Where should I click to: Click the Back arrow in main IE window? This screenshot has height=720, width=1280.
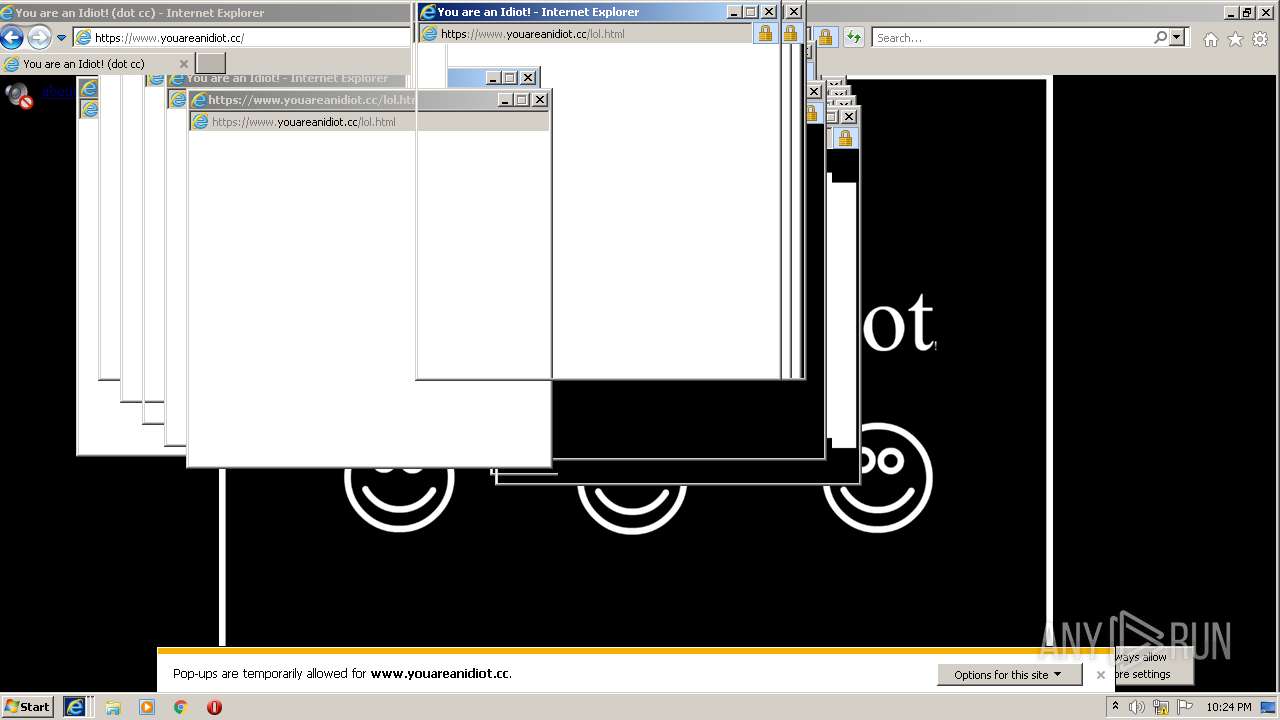11,38
